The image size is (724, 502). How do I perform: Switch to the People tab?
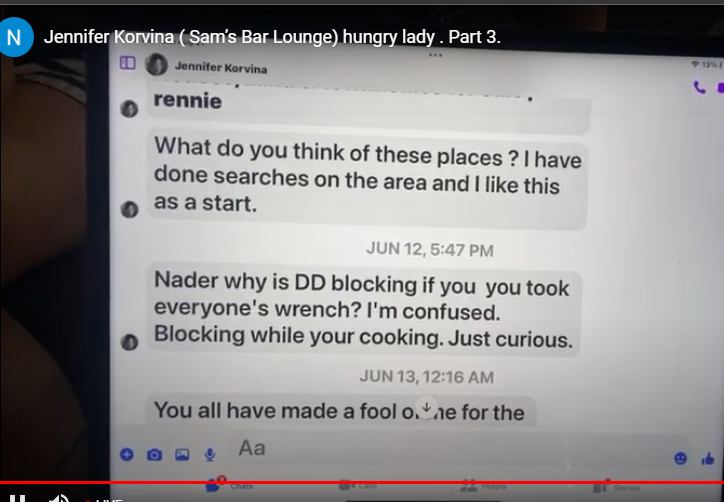[483, 486]
